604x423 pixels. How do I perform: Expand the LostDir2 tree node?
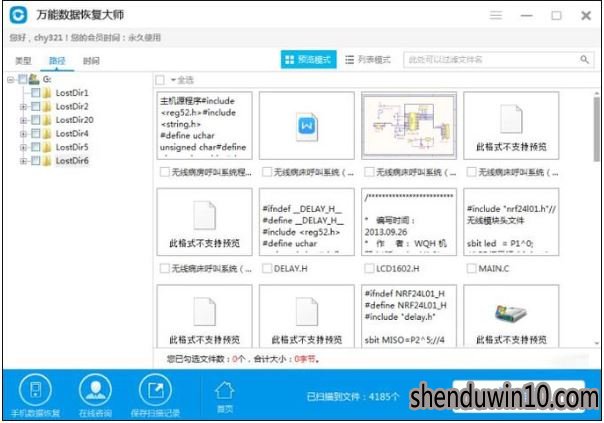23,107
